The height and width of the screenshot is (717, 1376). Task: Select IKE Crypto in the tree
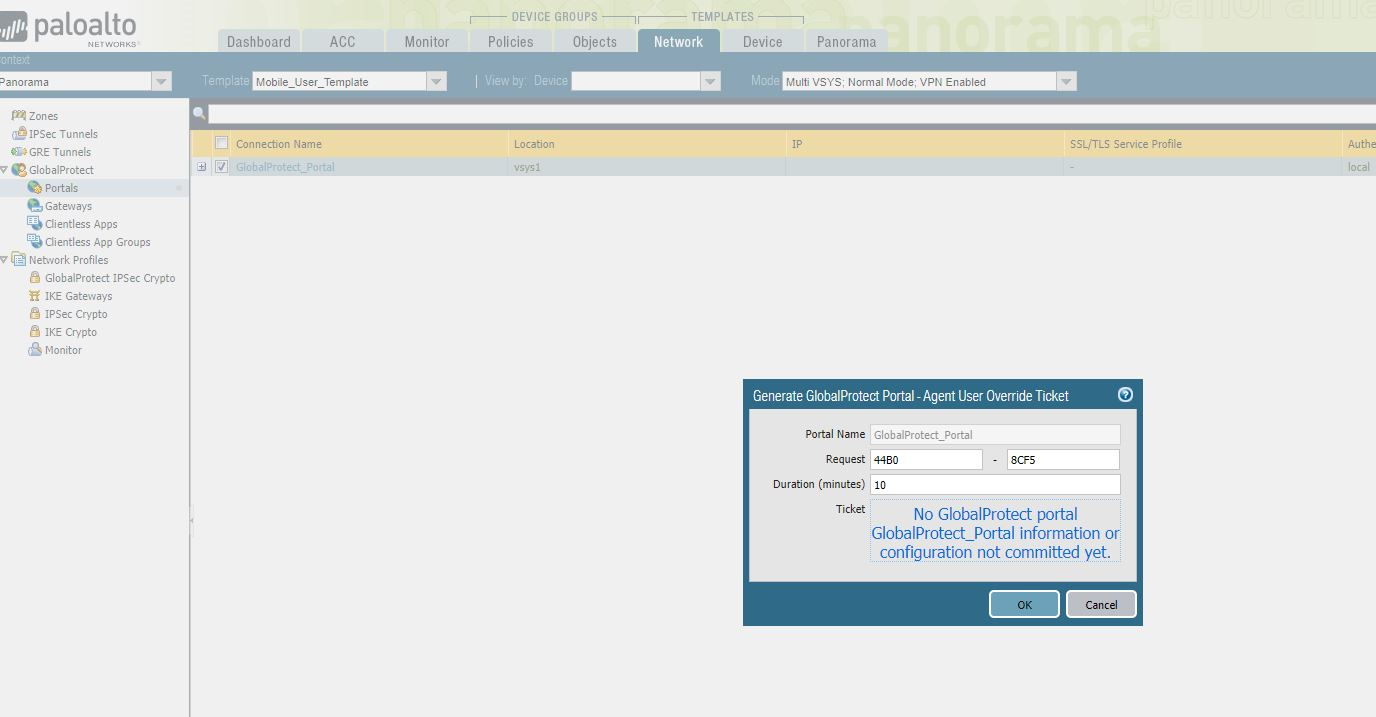(71, 332)
